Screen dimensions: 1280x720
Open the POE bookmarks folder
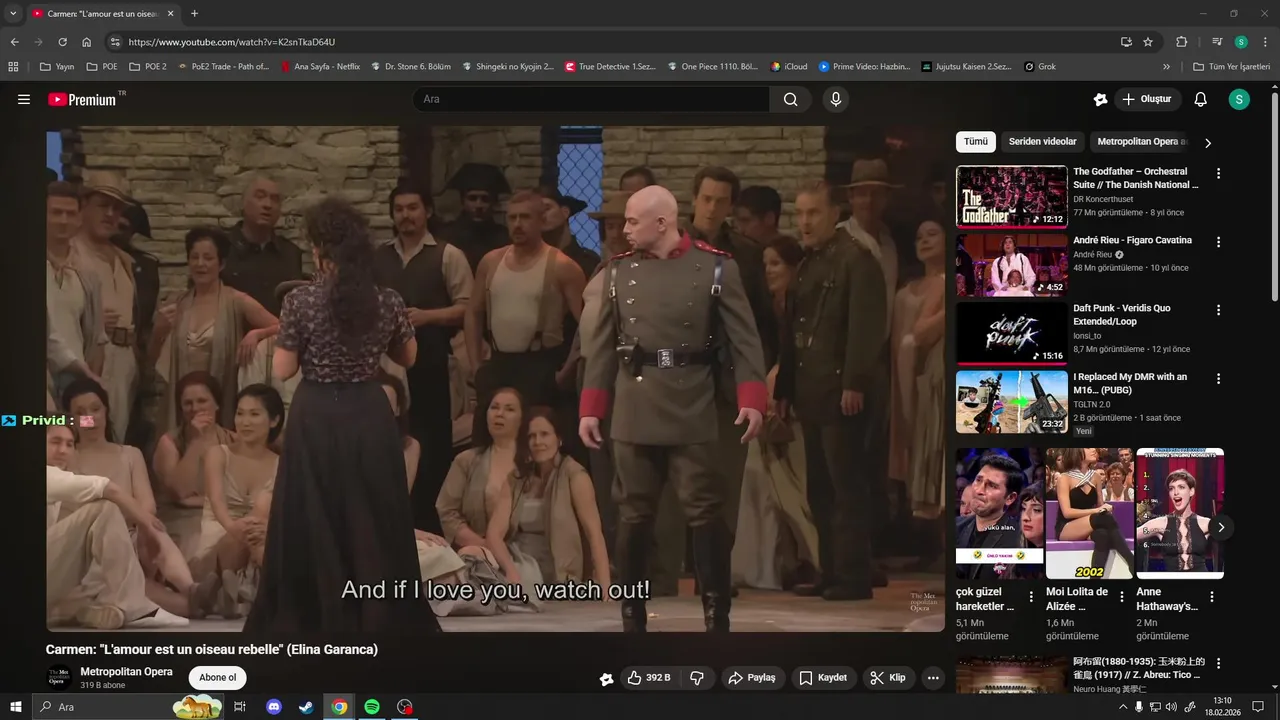pyautogui.click(x=102, y=67)
